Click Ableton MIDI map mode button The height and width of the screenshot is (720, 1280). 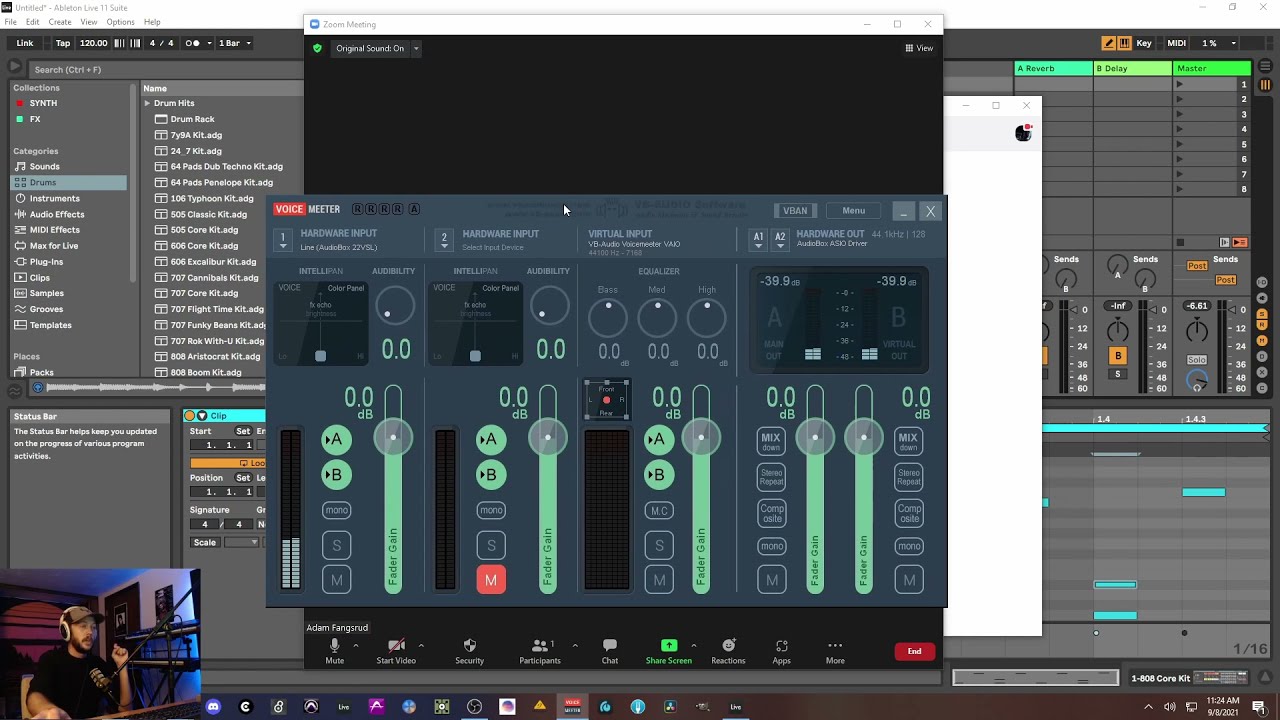1176,43
